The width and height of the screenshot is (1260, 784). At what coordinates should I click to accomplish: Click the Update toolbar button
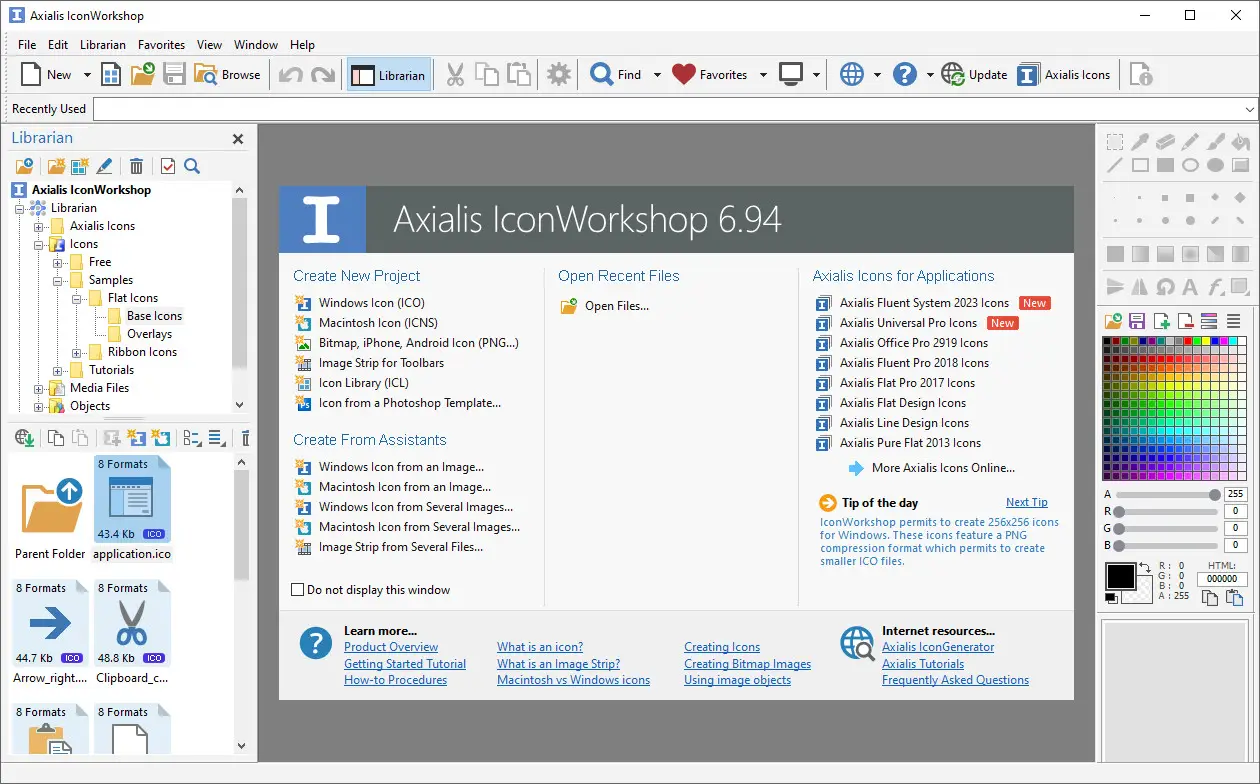coord(974,75)
